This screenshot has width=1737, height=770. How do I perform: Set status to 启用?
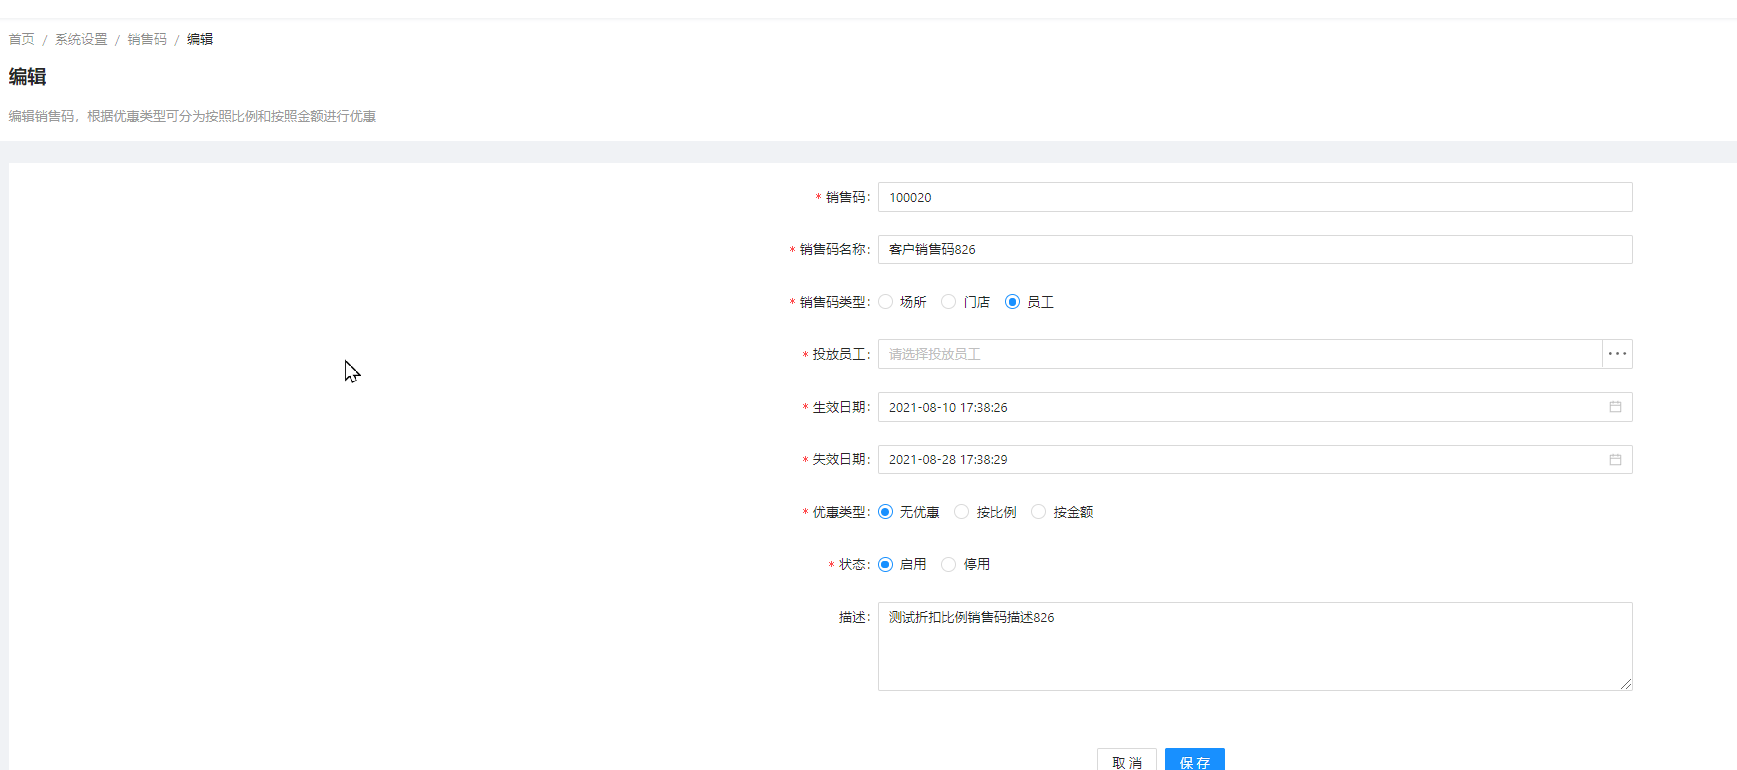(x=886, y=564)
